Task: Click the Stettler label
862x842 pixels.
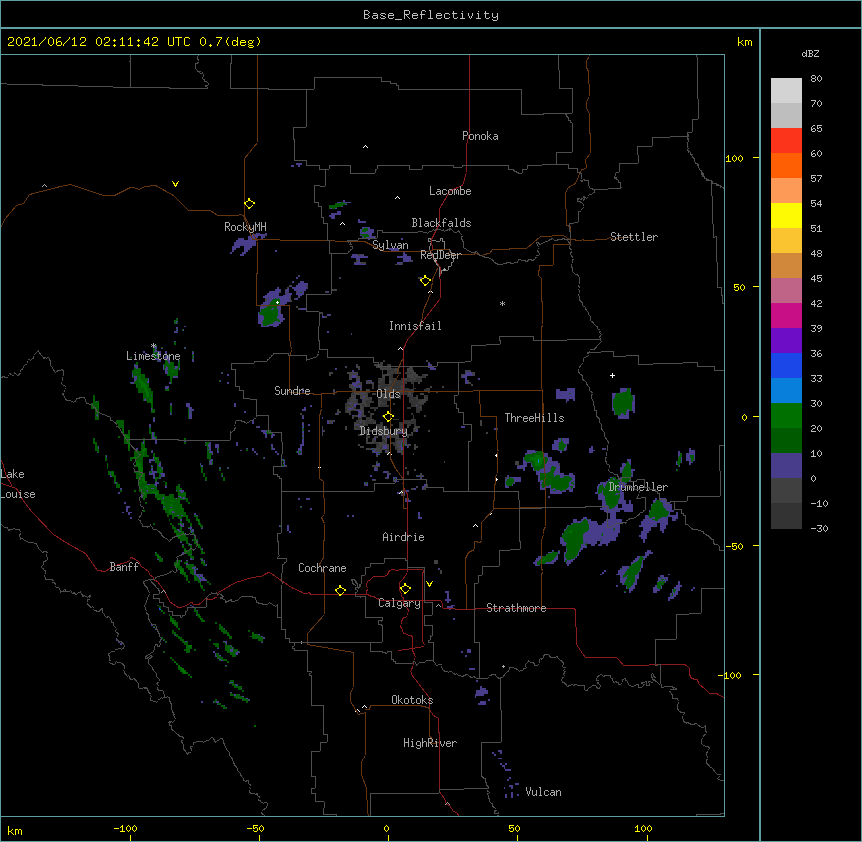Action: coord(634,237)
